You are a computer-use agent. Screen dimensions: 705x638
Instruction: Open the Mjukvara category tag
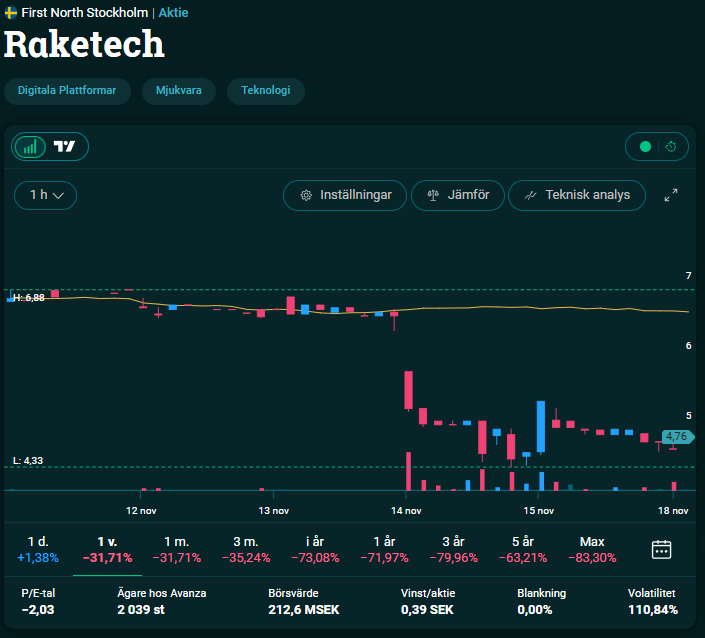tap(178, 90)
